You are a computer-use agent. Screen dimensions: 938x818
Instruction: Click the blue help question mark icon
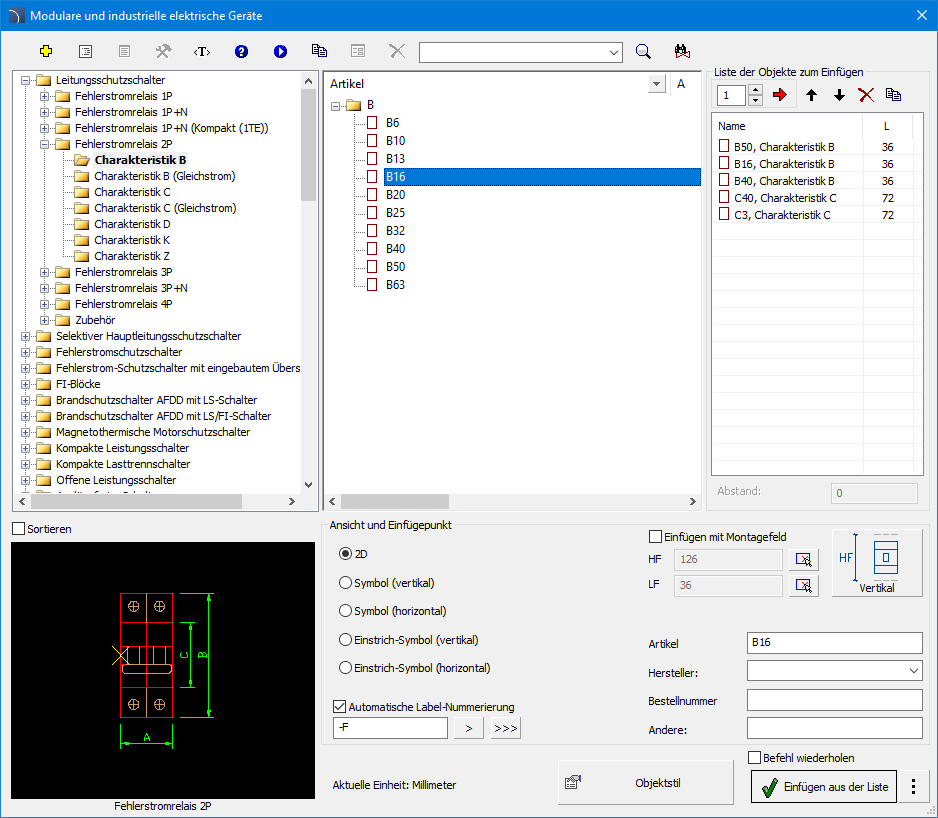pos(241,51)
